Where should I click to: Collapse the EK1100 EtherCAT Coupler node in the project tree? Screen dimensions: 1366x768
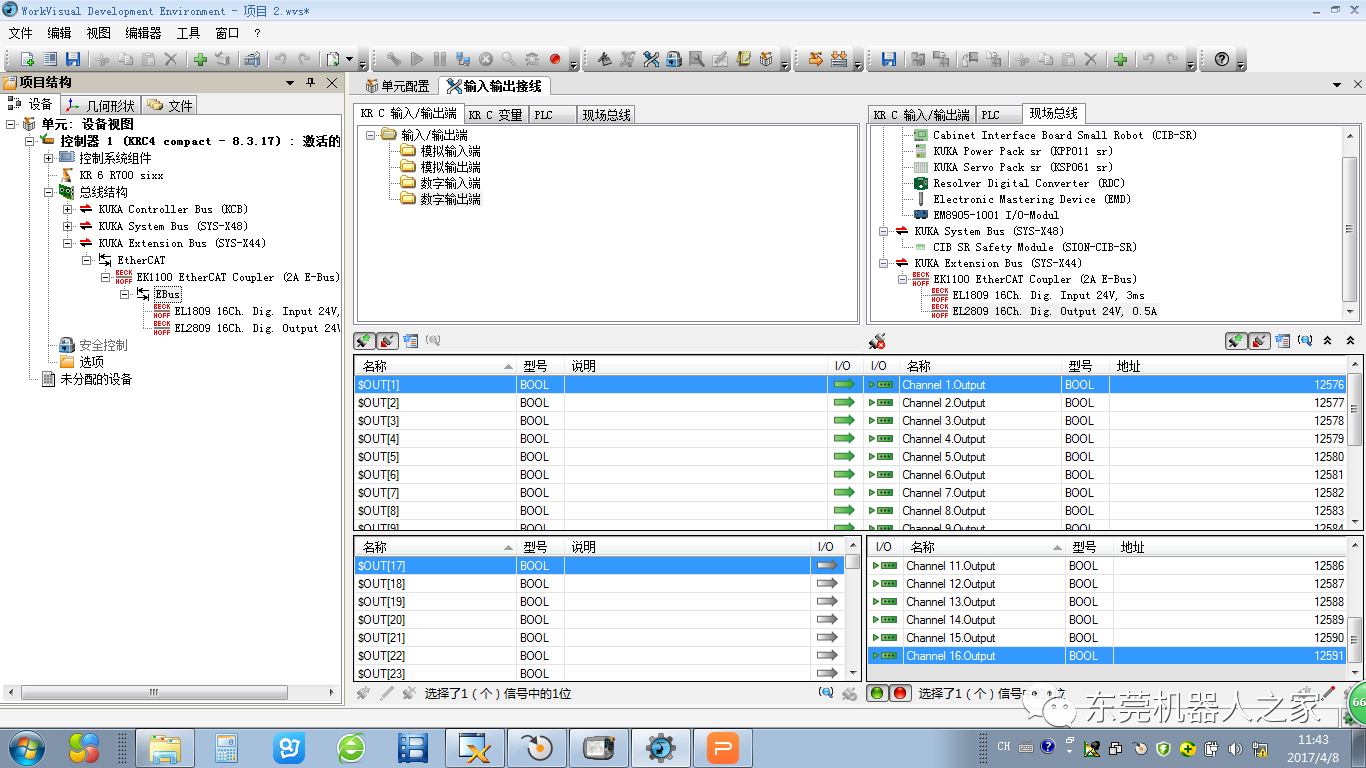105,277
